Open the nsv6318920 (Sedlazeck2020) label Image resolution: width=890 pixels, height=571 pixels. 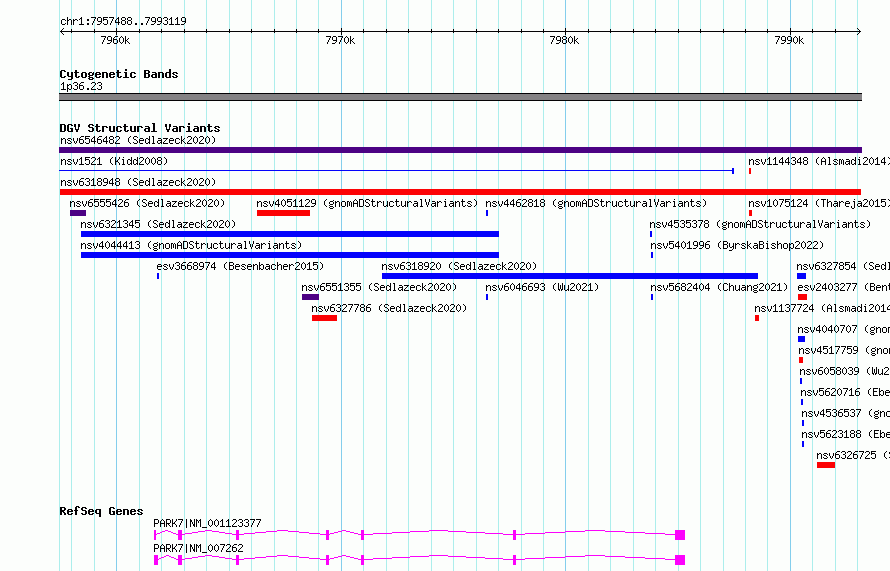point(459,266)
